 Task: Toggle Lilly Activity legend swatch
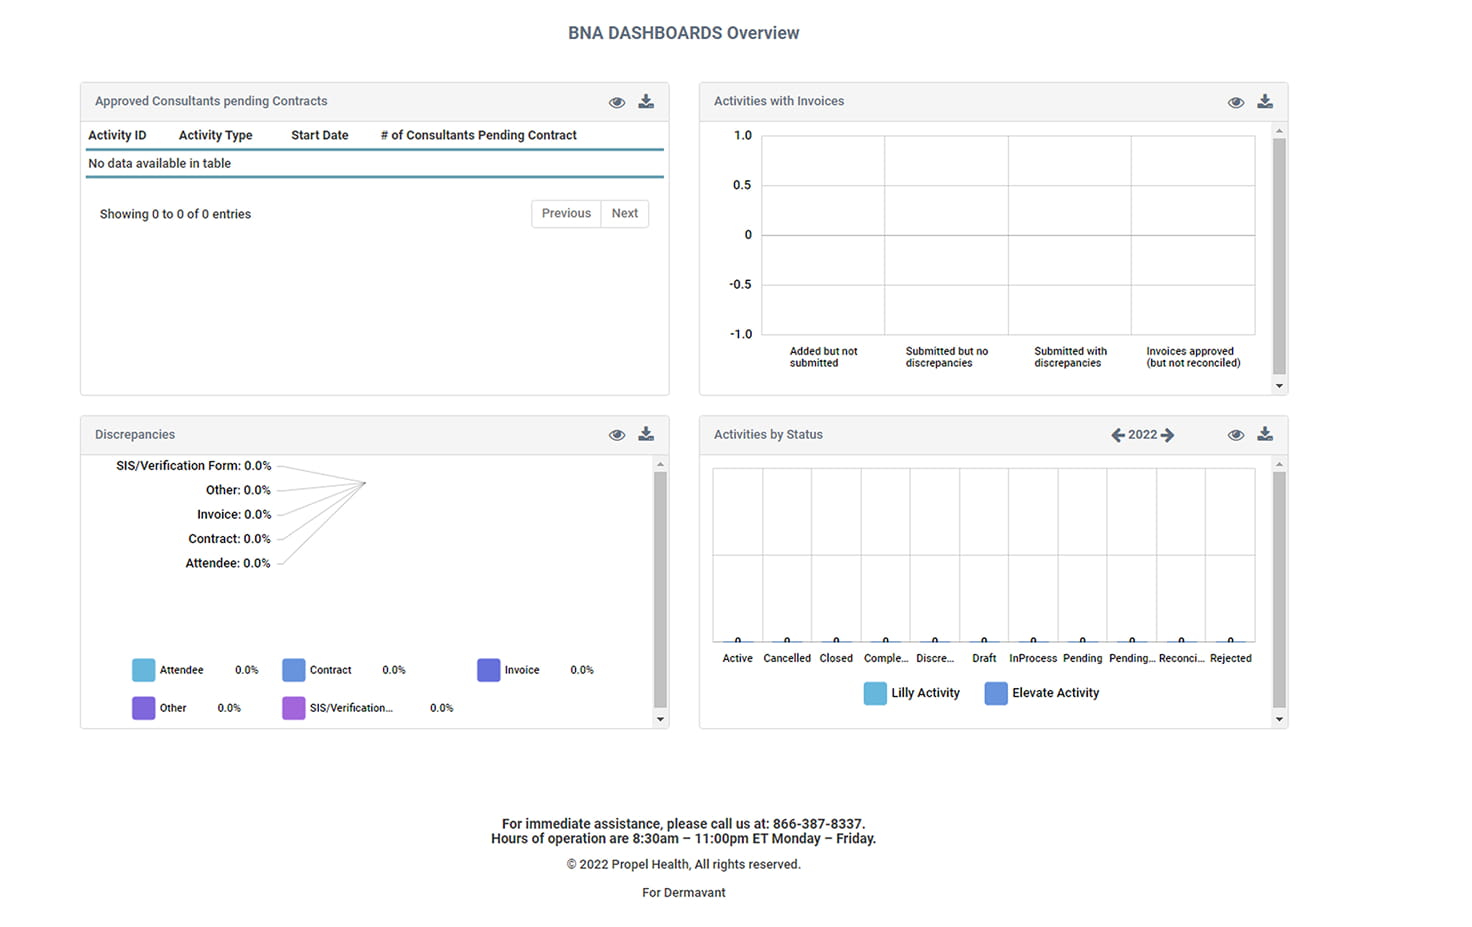click(x=875, y=693)
